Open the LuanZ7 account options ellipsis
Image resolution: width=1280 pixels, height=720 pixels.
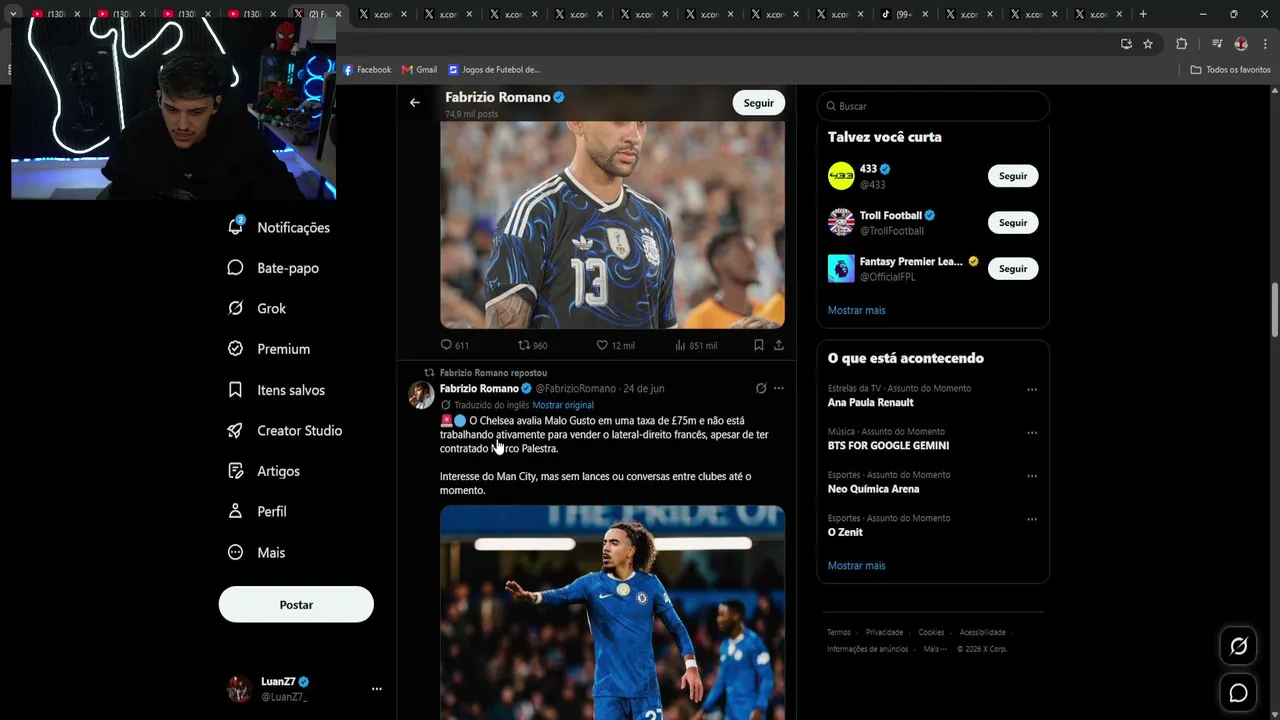click(x=377, y=689)
